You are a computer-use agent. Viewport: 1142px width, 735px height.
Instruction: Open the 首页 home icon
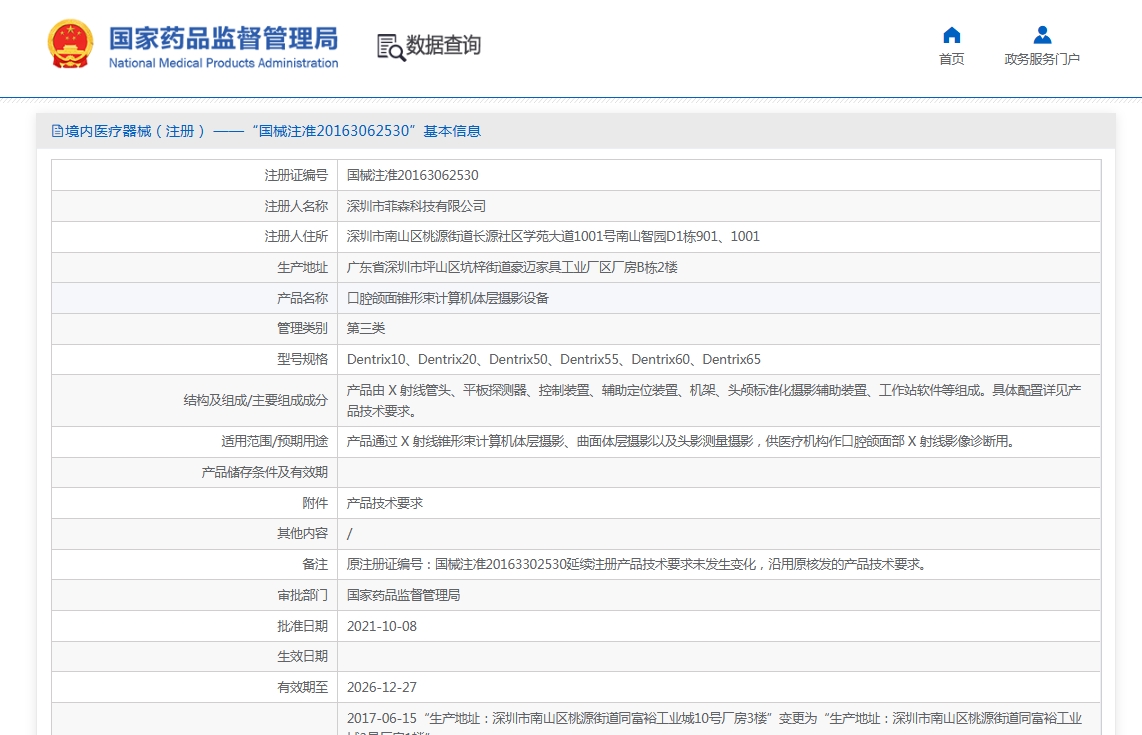point(951,35)
